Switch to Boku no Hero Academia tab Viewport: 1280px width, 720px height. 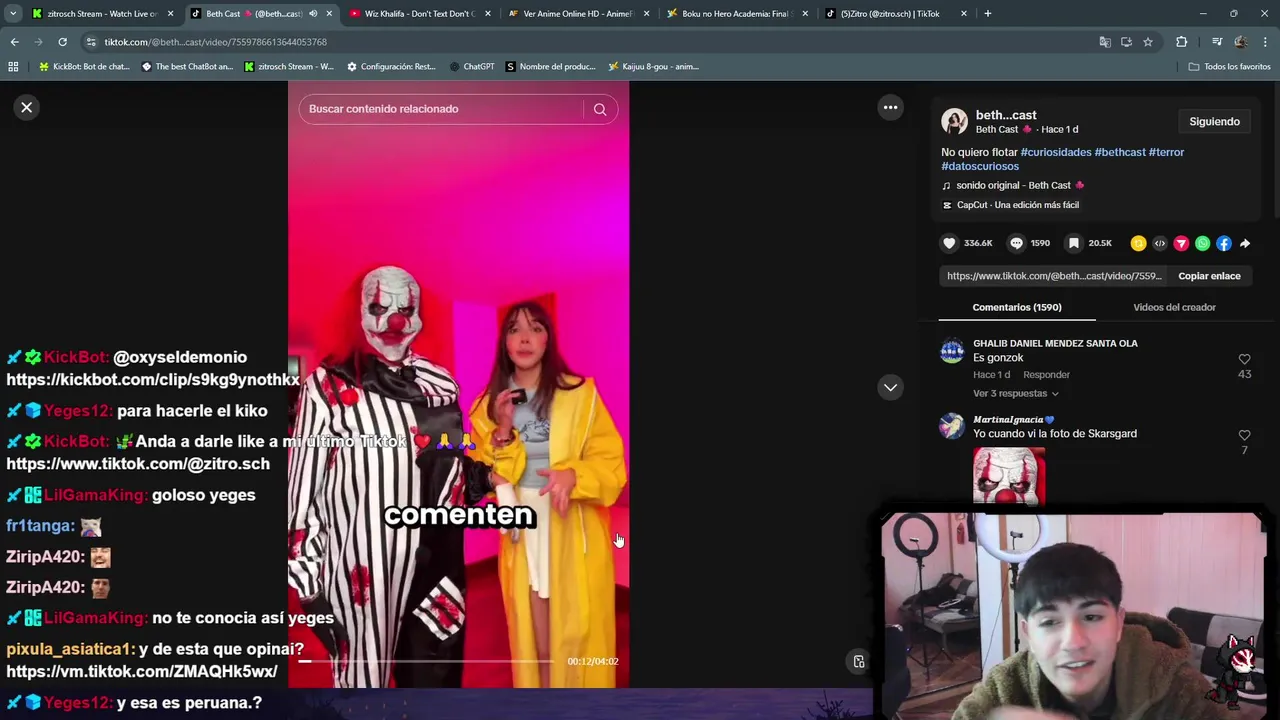tap(736, 14)
